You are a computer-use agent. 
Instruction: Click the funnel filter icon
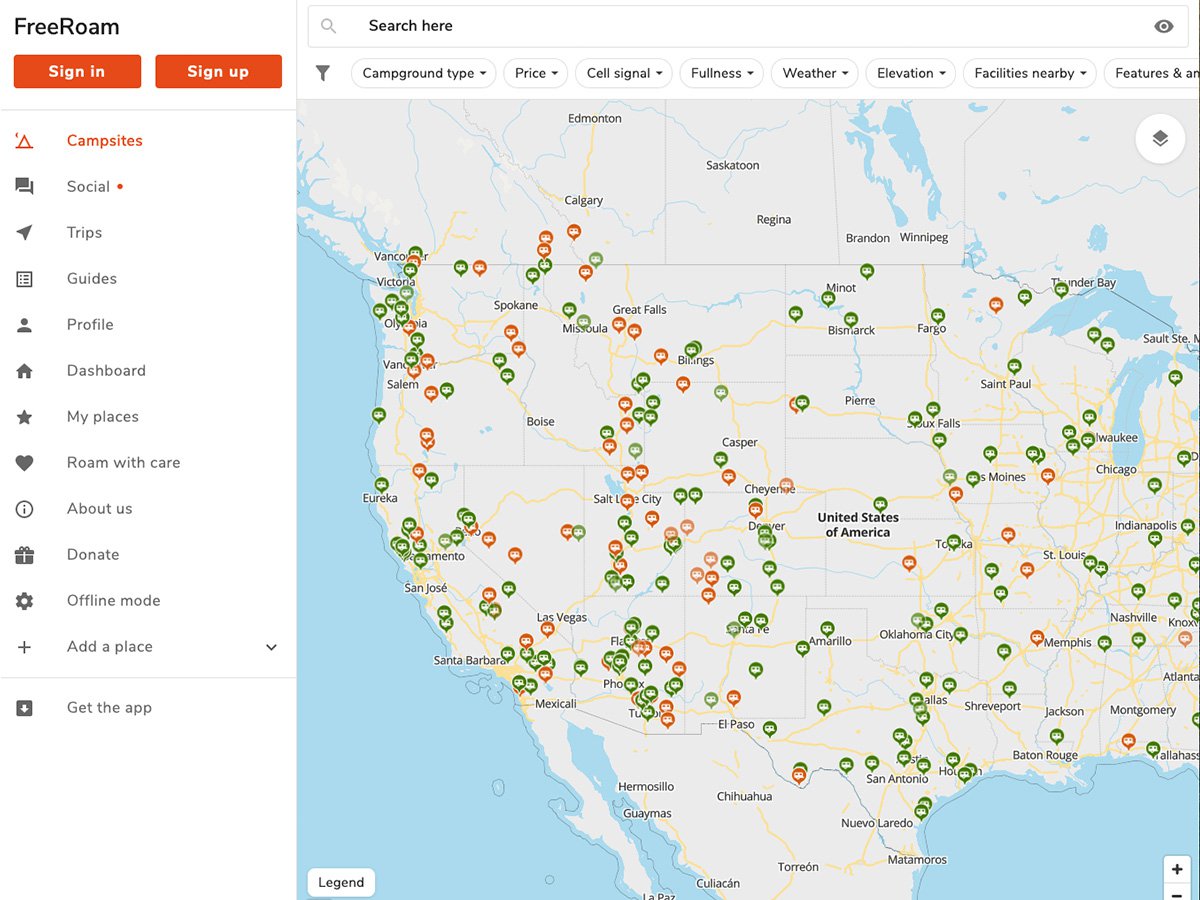(x=323, y=73)
